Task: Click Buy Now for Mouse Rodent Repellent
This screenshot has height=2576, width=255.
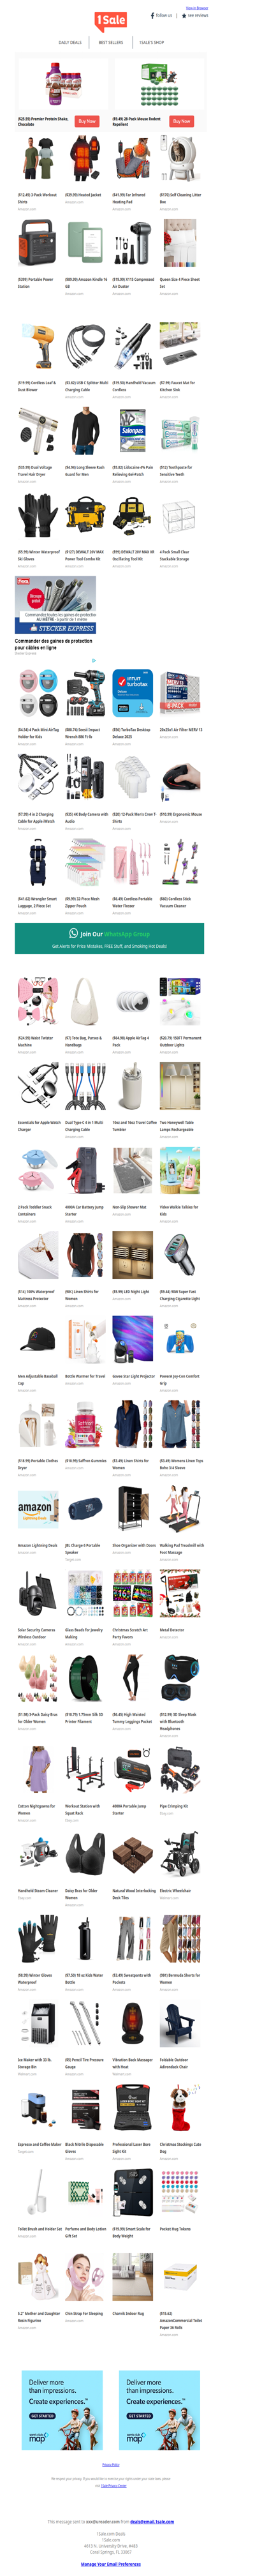Action: pos(181,121)
